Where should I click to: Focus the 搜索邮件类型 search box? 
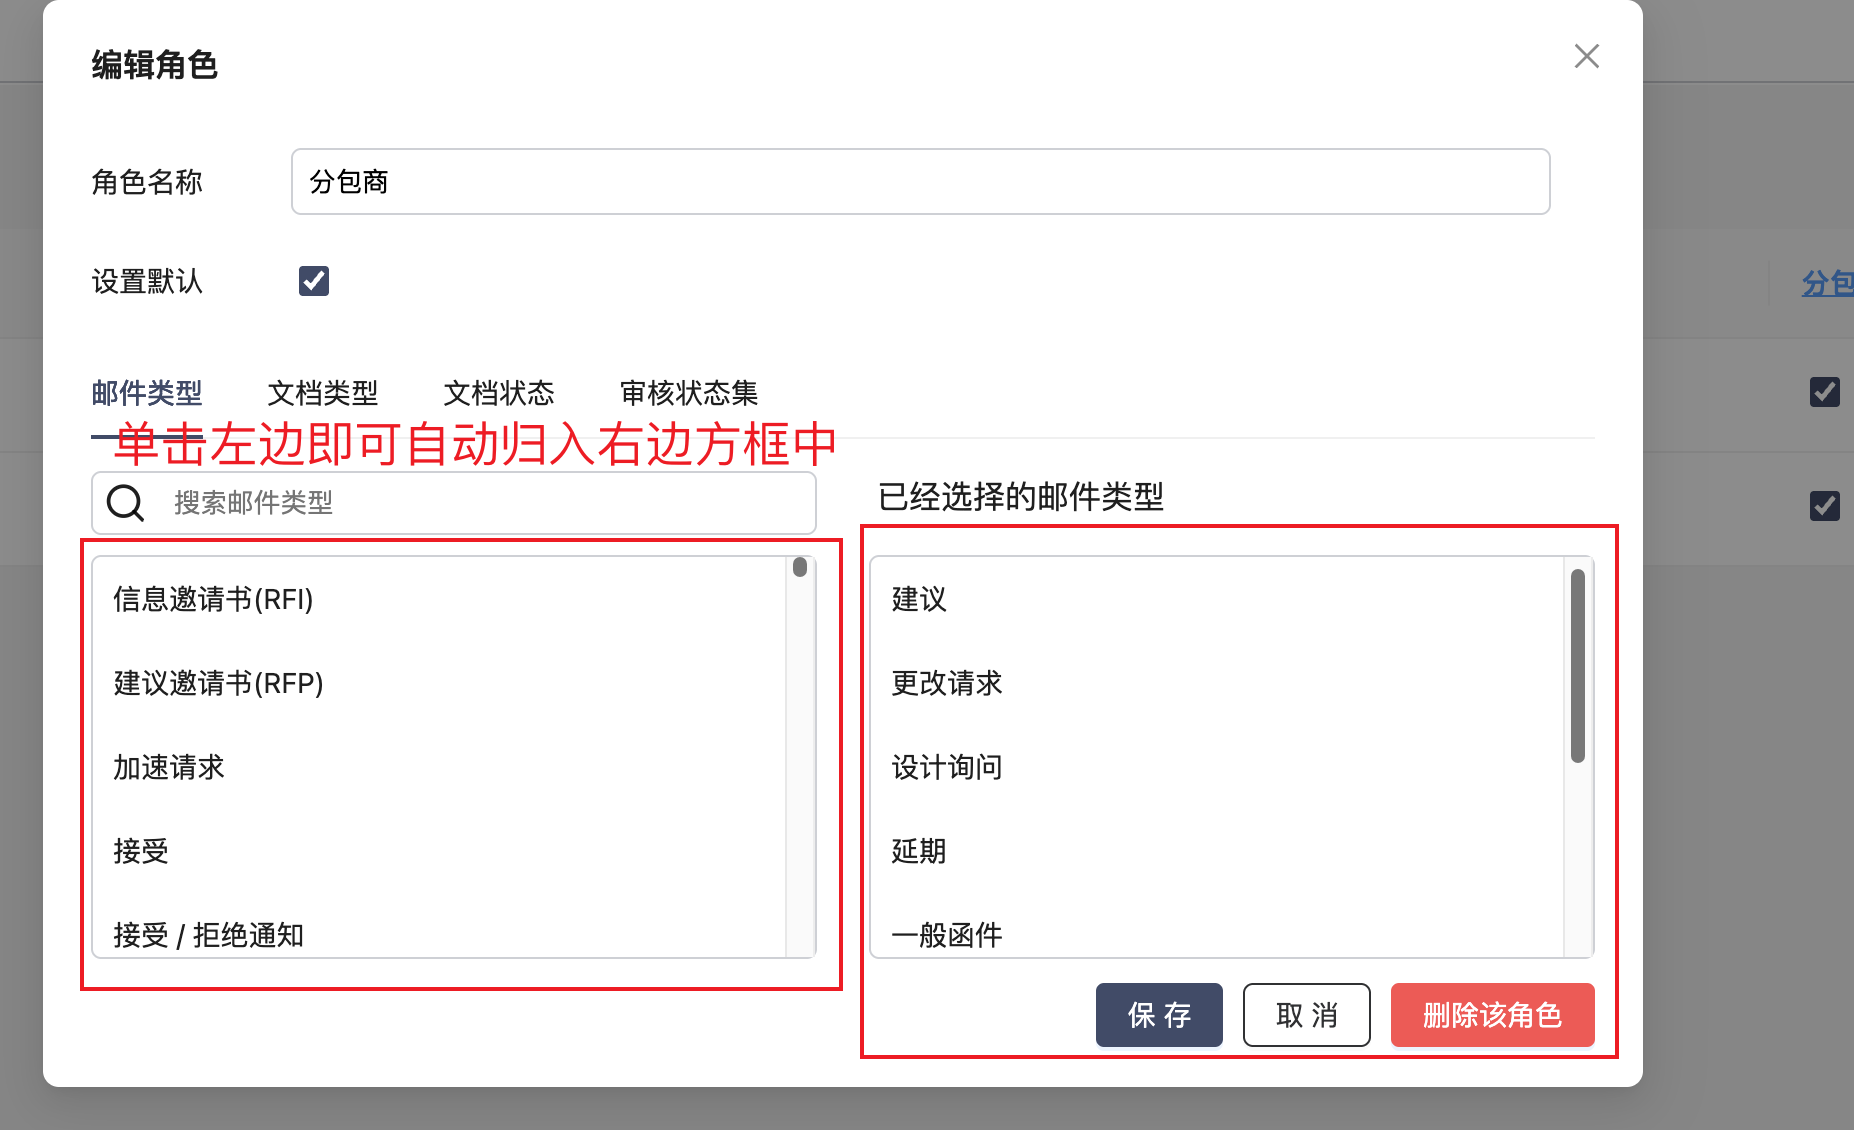(480, 503)
